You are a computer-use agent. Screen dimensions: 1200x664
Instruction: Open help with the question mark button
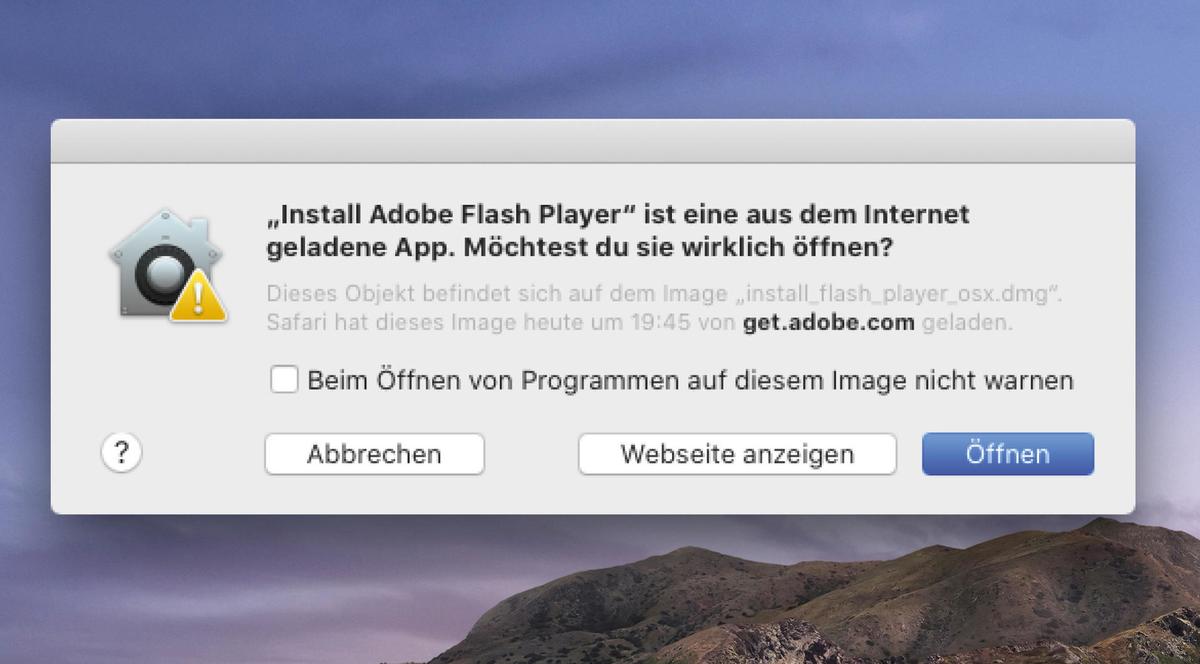(x=122, y=453)
